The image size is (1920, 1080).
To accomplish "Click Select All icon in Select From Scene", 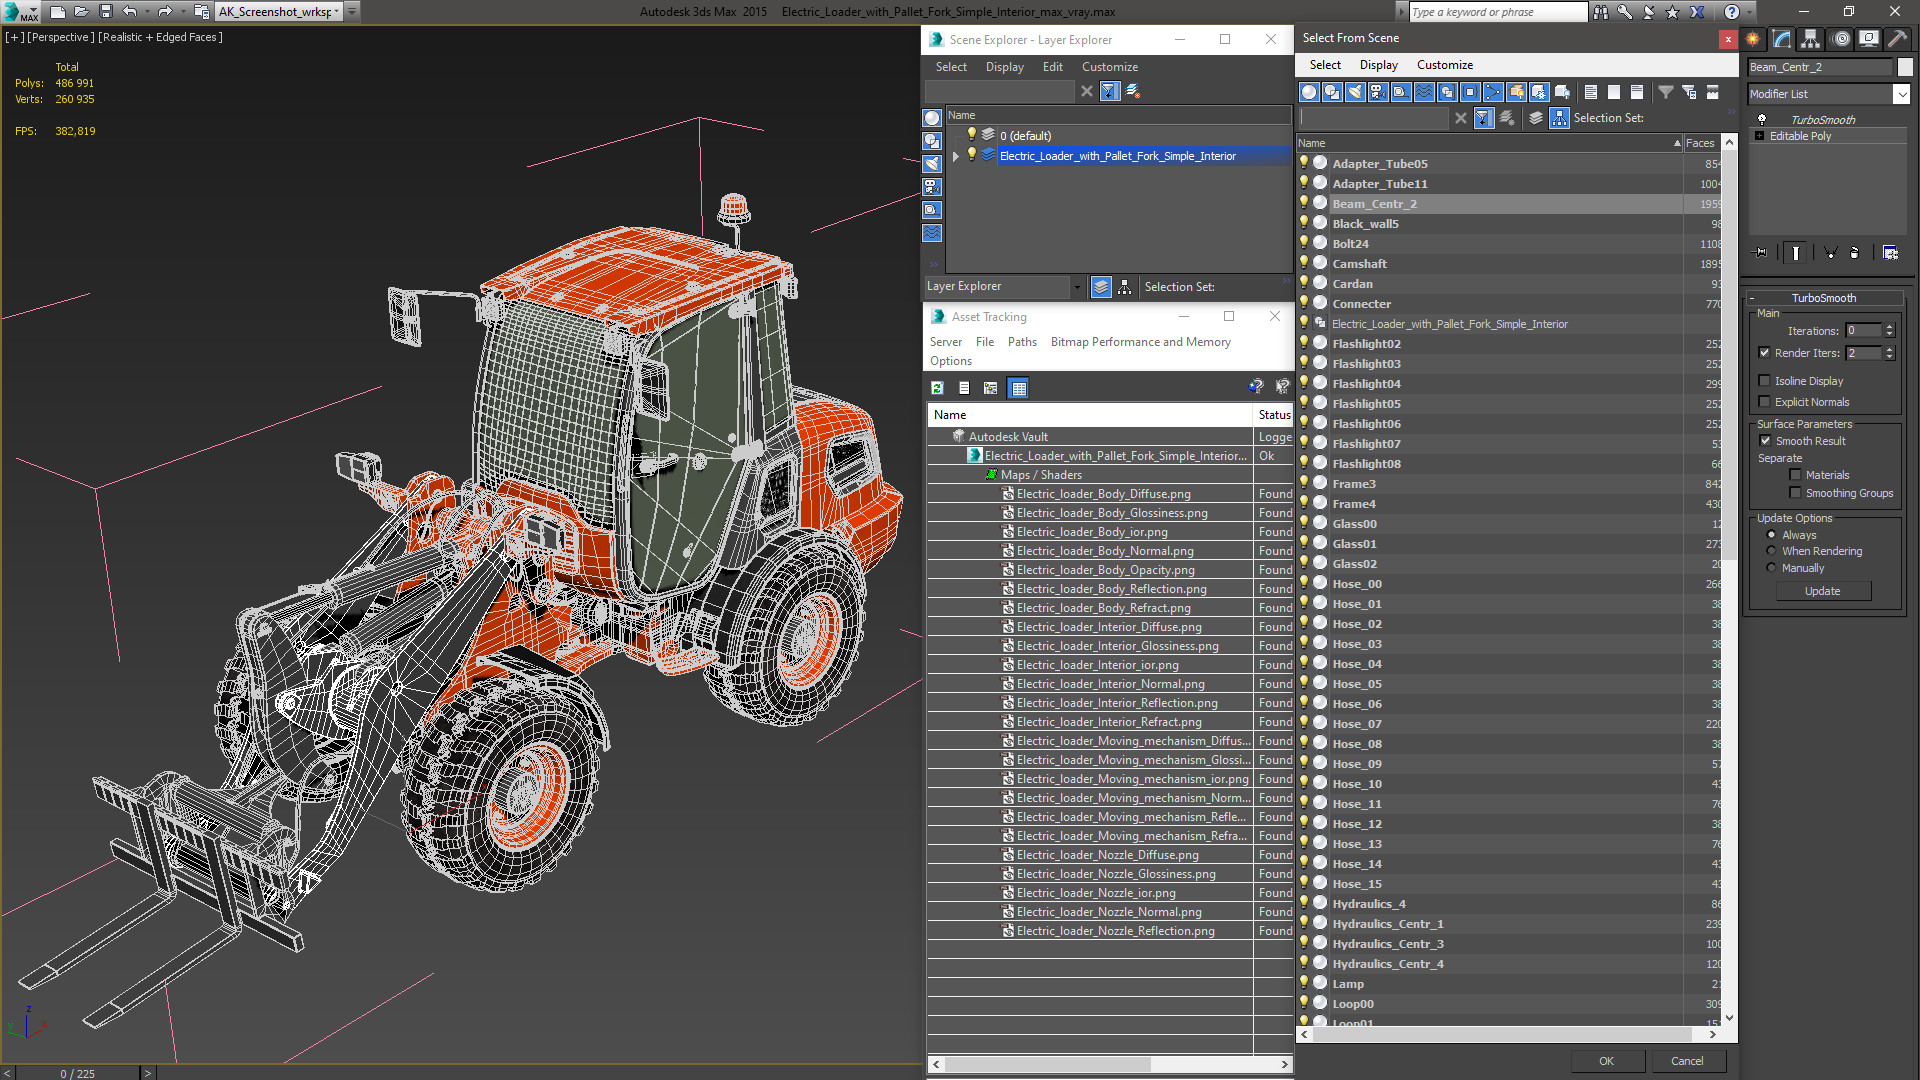I will 1591,92.
